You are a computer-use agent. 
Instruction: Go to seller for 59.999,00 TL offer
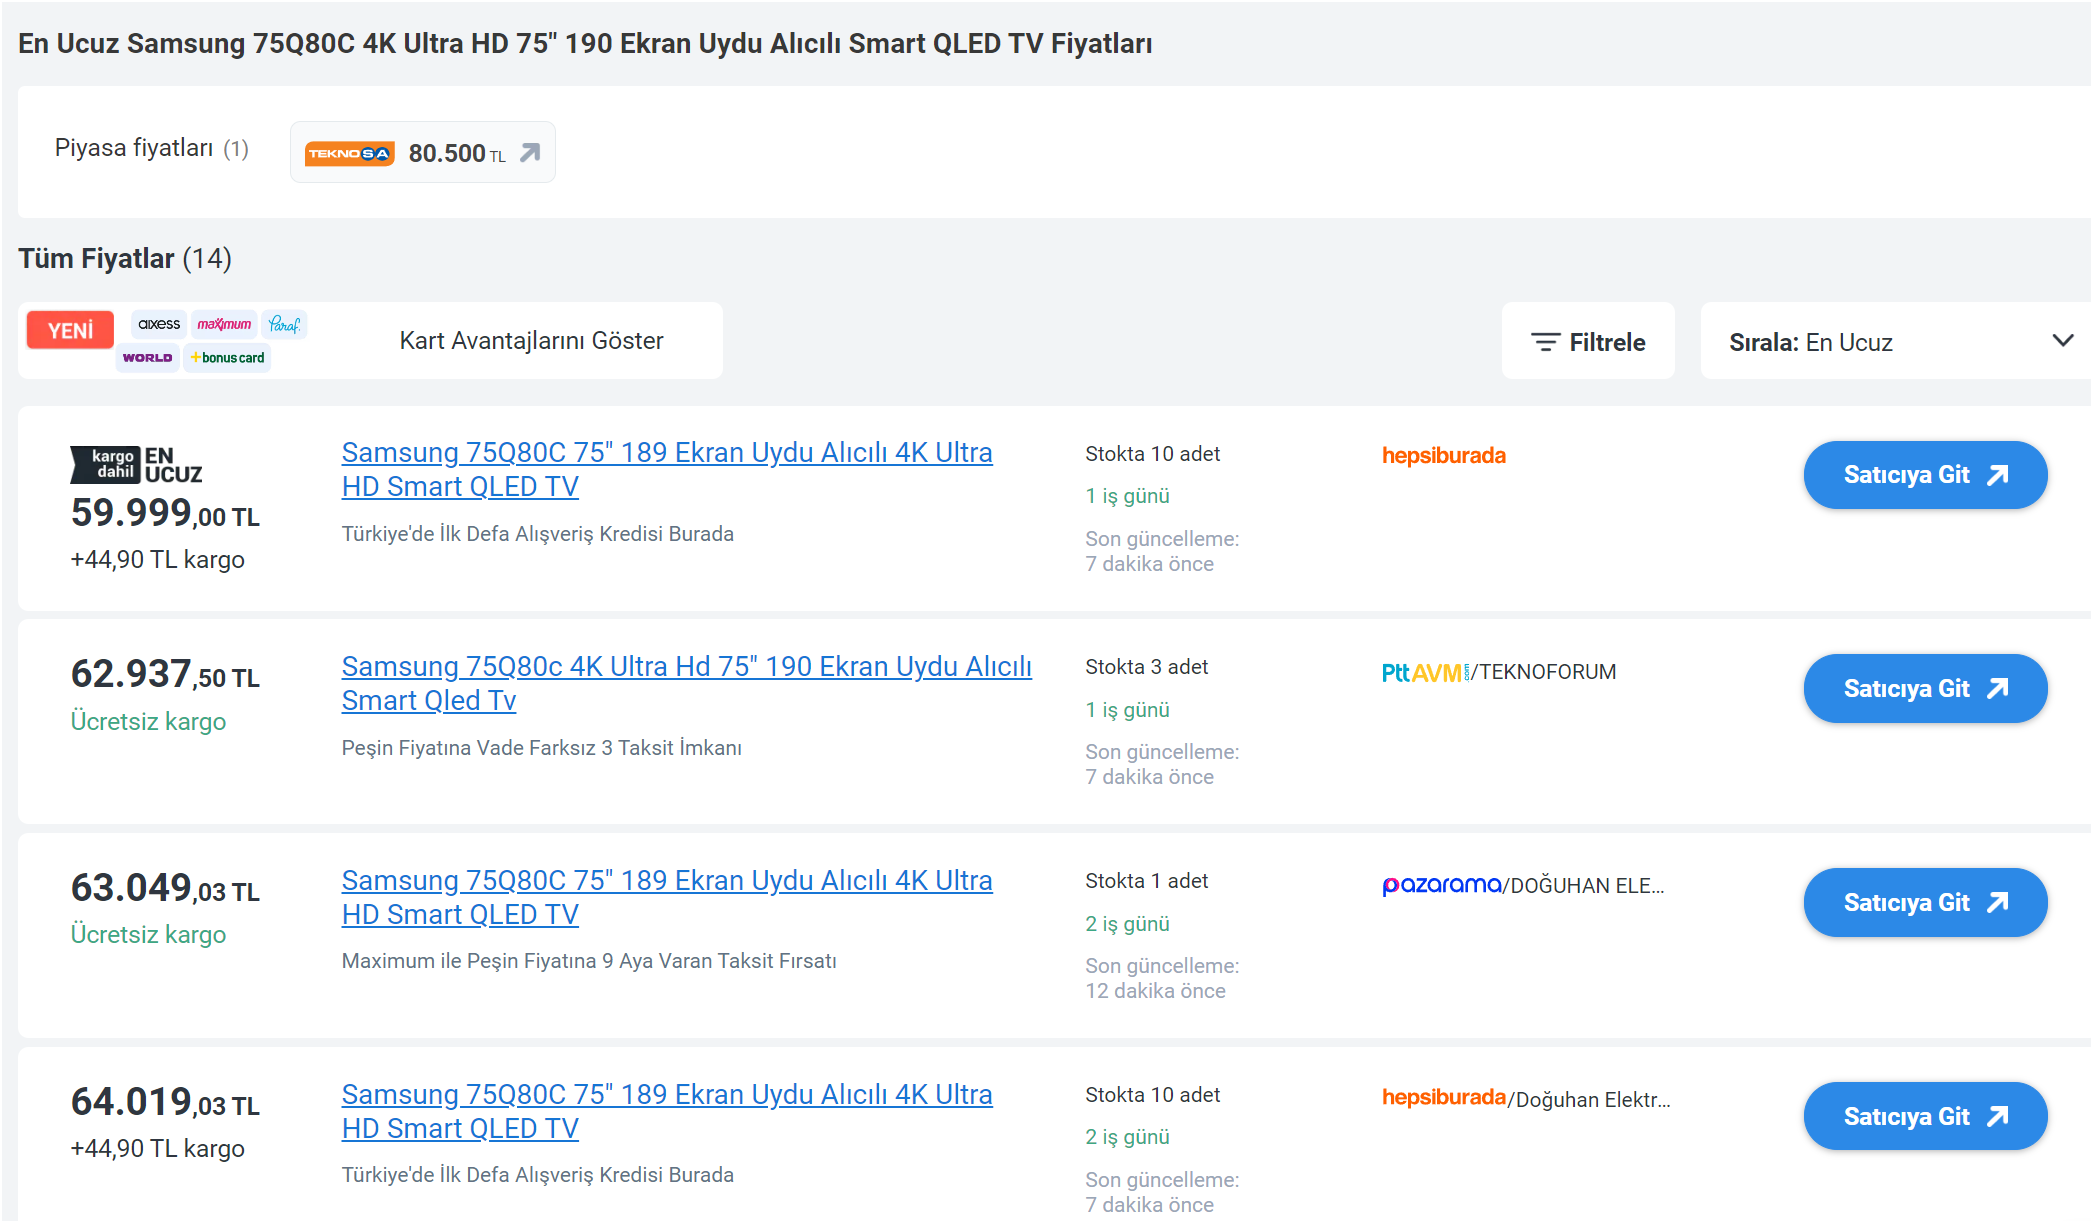1925,475
